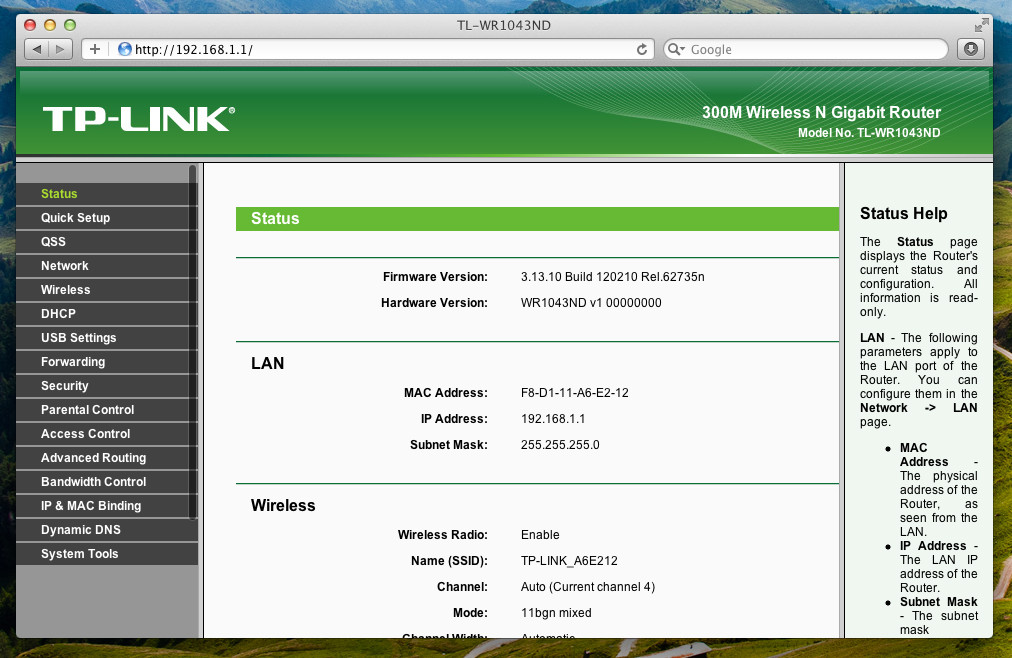1012x658 pixels.
Task: Click the green Status section header
Action: (537, 219)
